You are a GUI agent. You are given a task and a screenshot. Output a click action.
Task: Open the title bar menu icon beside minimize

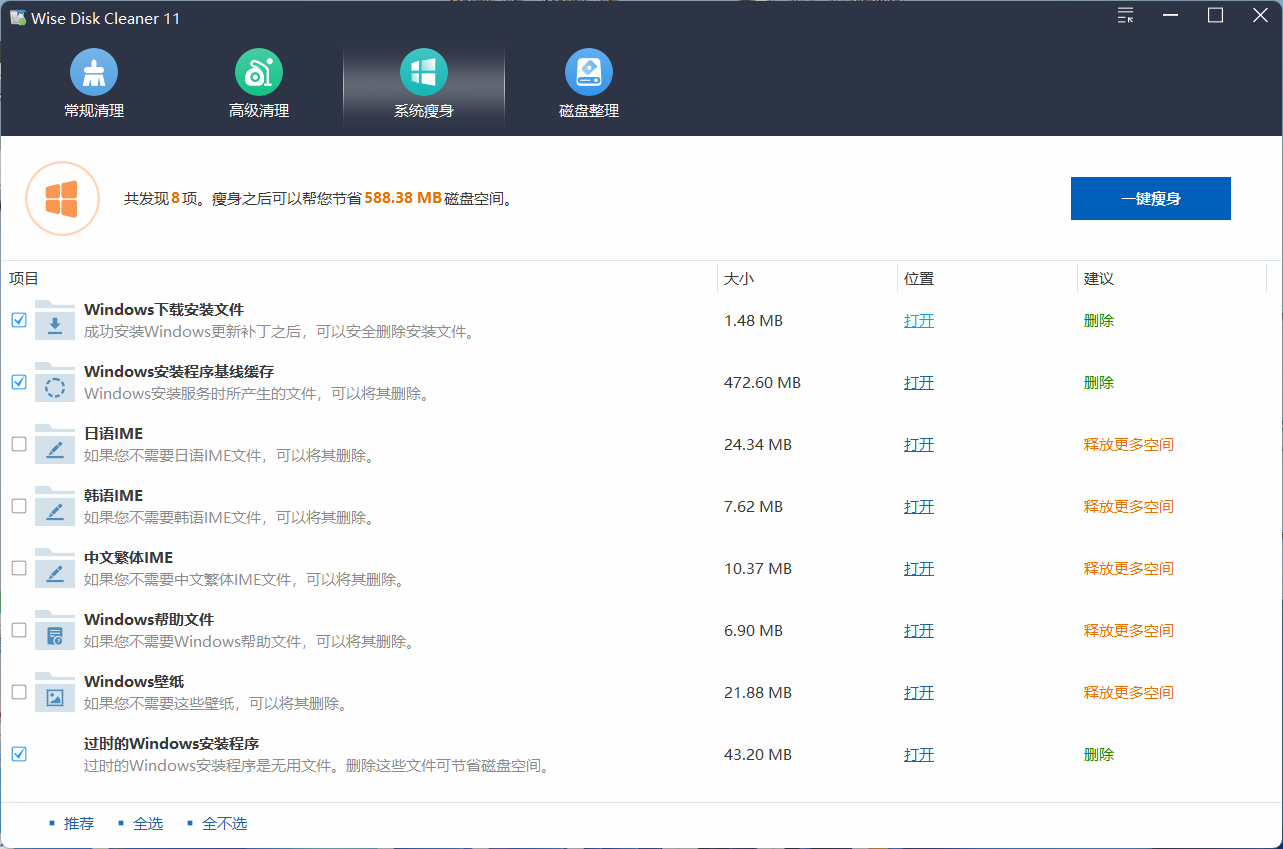(1126, 16)
